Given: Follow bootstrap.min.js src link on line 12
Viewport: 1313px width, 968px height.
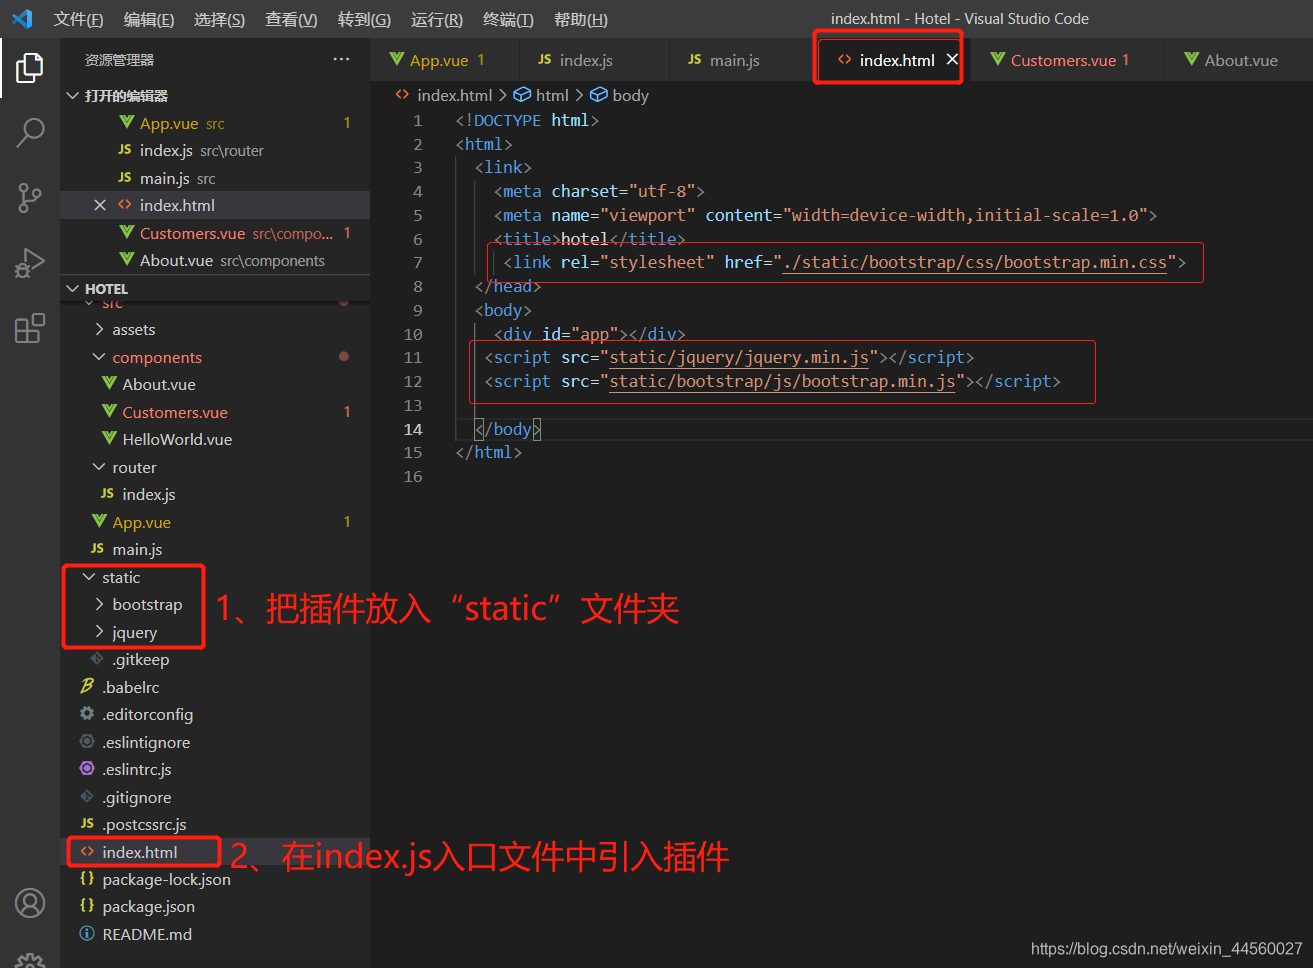Looking at the screenshot, I should pyautogui.click(x=782, y=381).
